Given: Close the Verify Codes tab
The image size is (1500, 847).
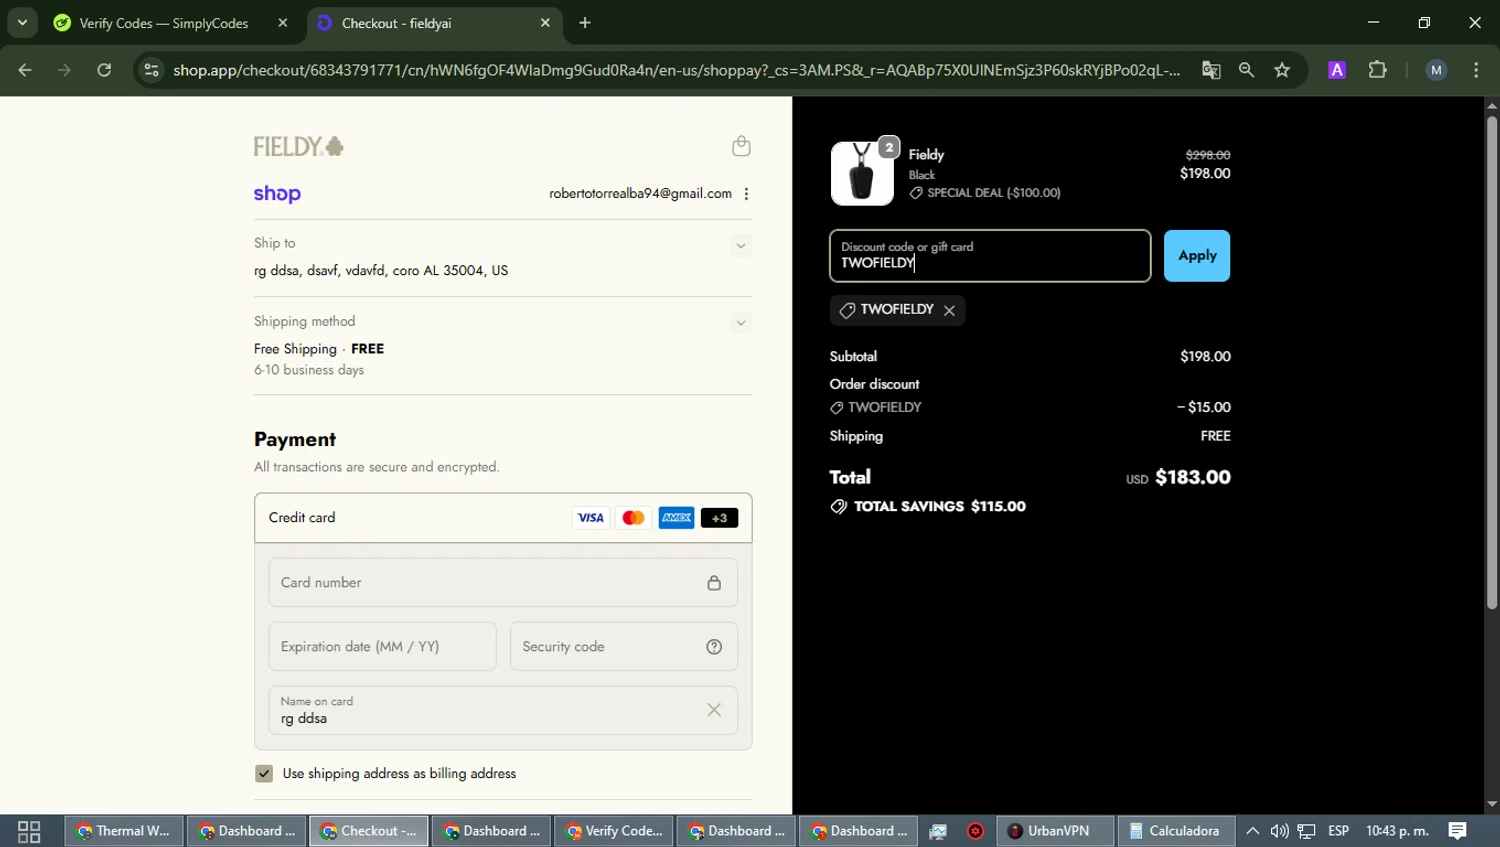Looking at the screenshot, I should click(283, 23).
